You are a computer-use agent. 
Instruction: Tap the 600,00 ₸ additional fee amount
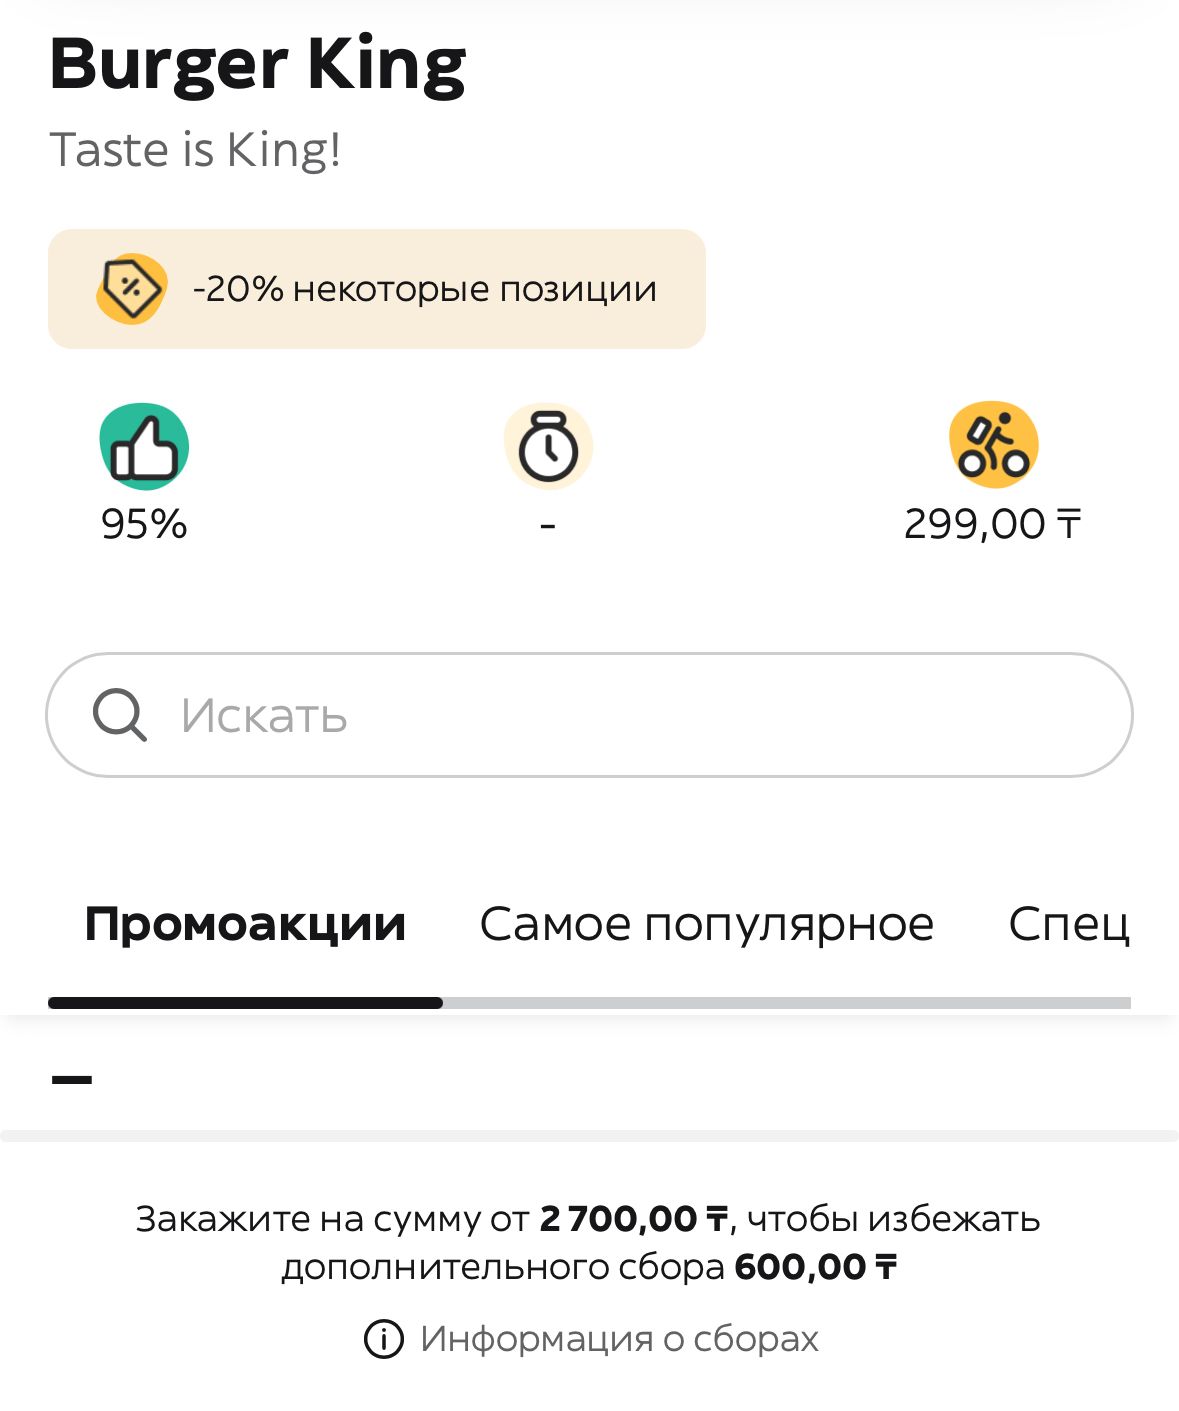click(x=815, y=1267)
